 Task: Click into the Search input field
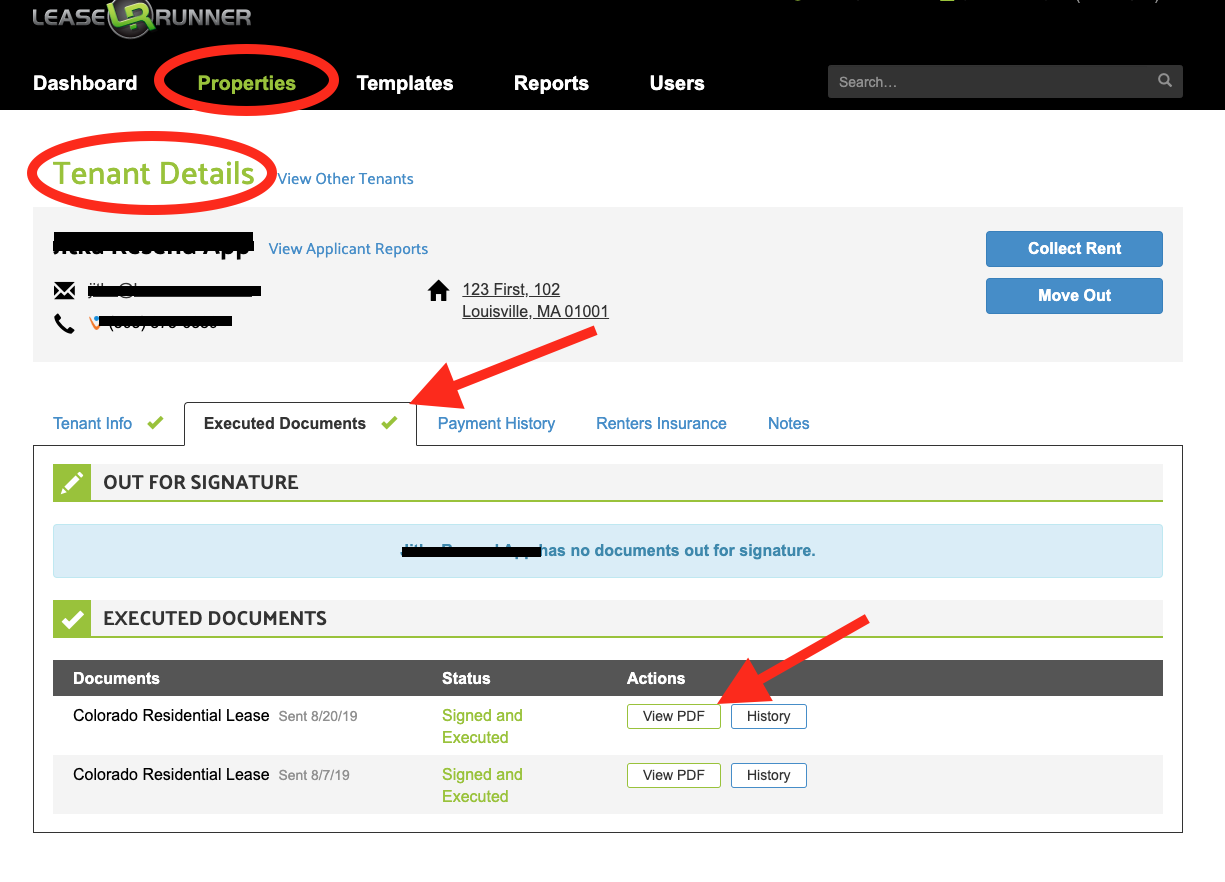click(990, 82)
